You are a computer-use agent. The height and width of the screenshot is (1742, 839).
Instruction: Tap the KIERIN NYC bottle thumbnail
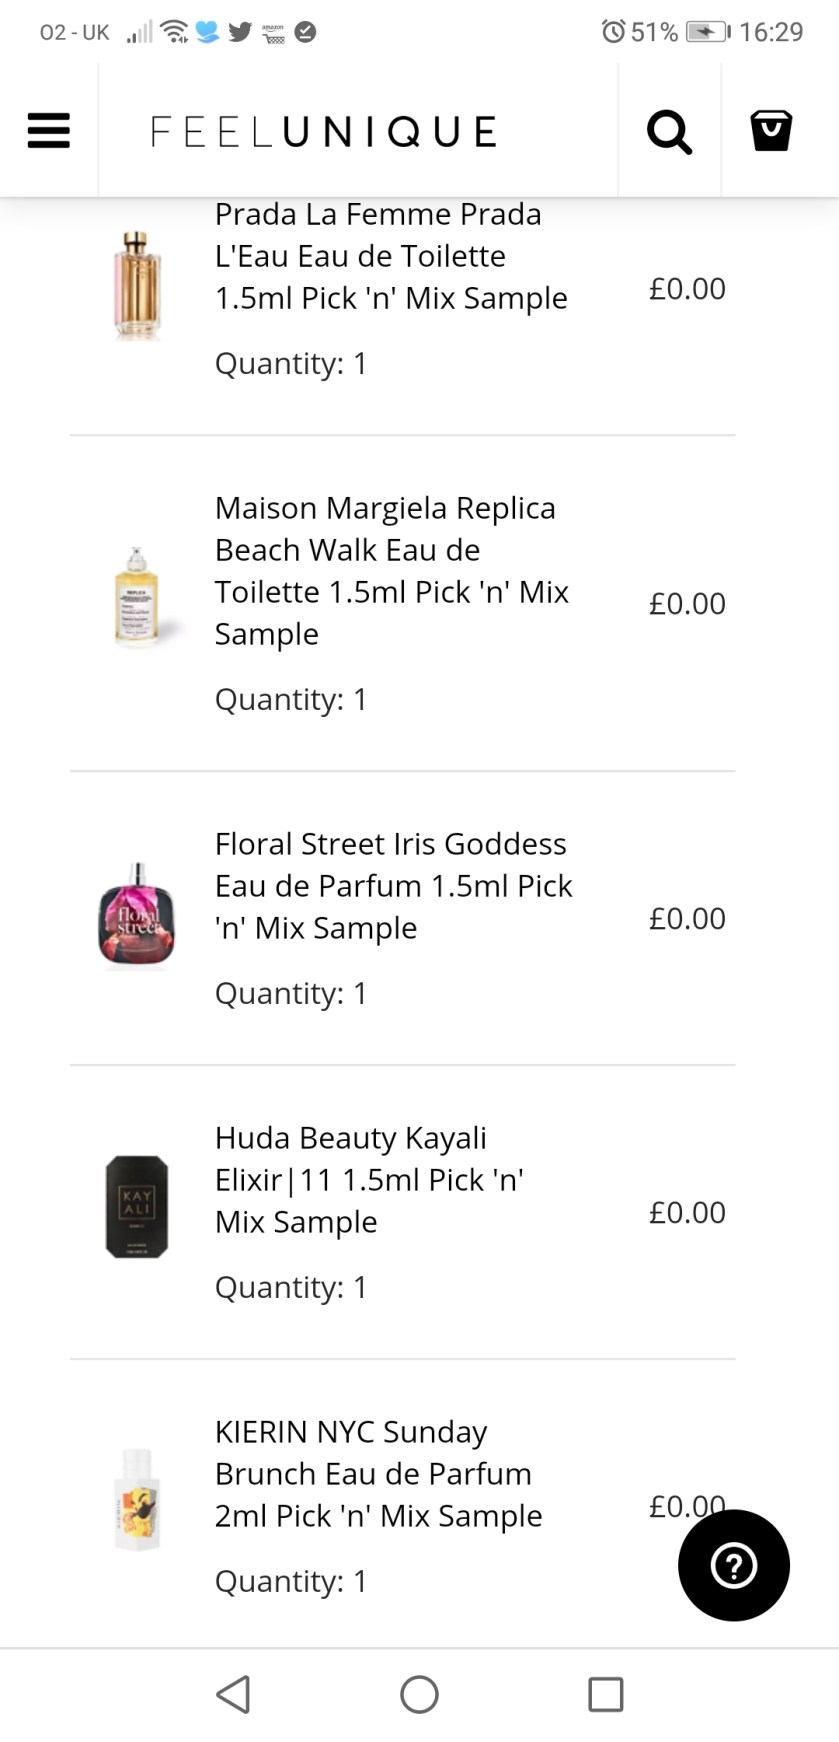tap(137, 1500)
